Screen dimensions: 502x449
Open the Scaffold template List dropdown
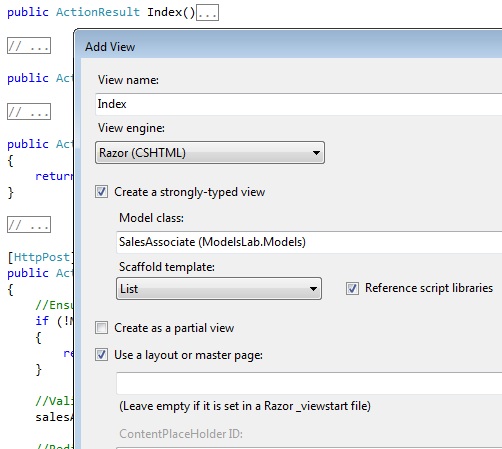click(219, 289)
